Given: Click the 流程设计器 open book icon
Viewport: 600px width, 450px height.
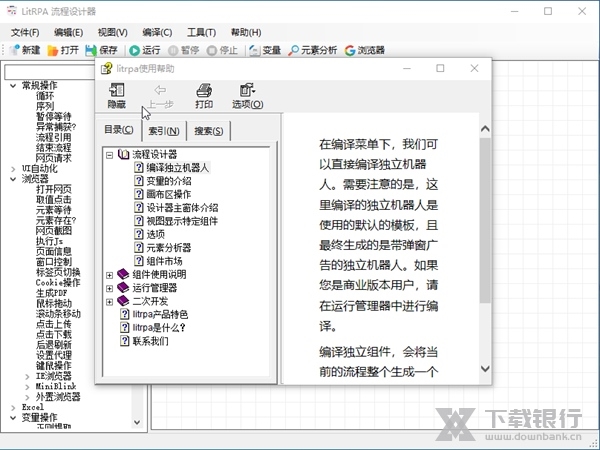Looking at the screenshot, I should (x=124, y=154).
